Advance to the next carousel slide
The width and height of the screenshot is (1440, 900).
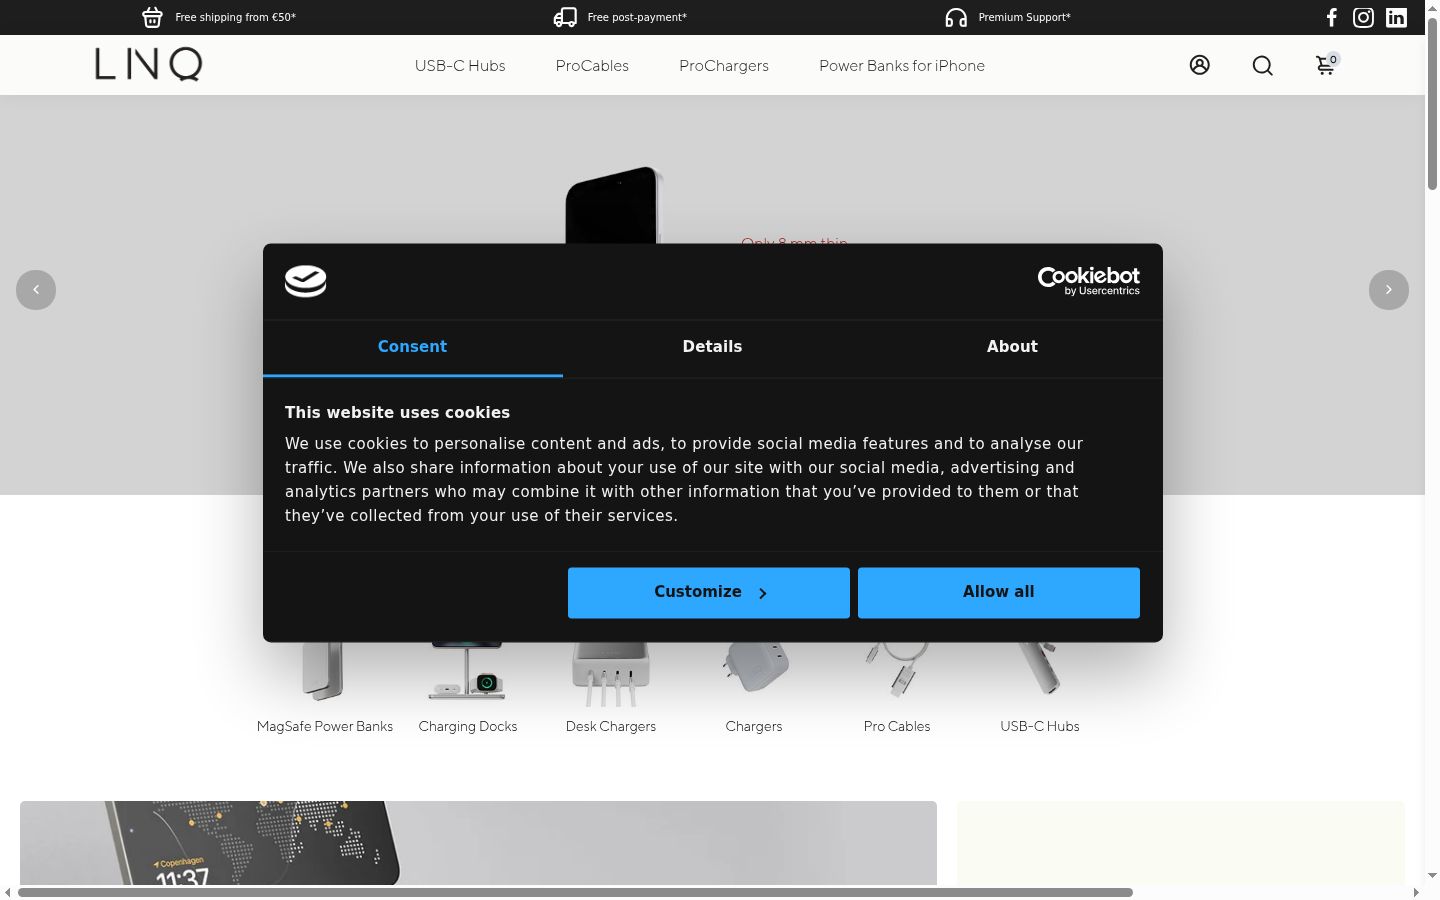[1389, 290]
